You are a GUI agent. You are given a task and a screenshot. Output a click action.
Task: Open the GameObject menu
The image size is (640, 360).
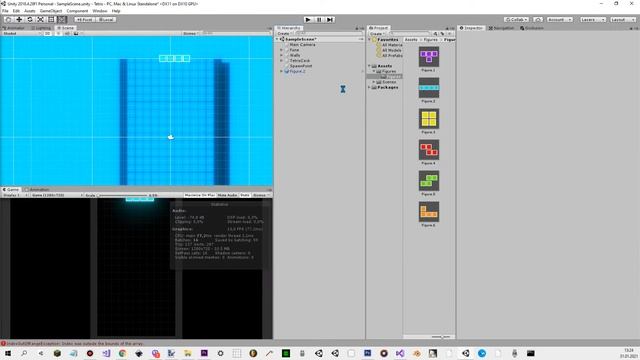pos(51,11)
